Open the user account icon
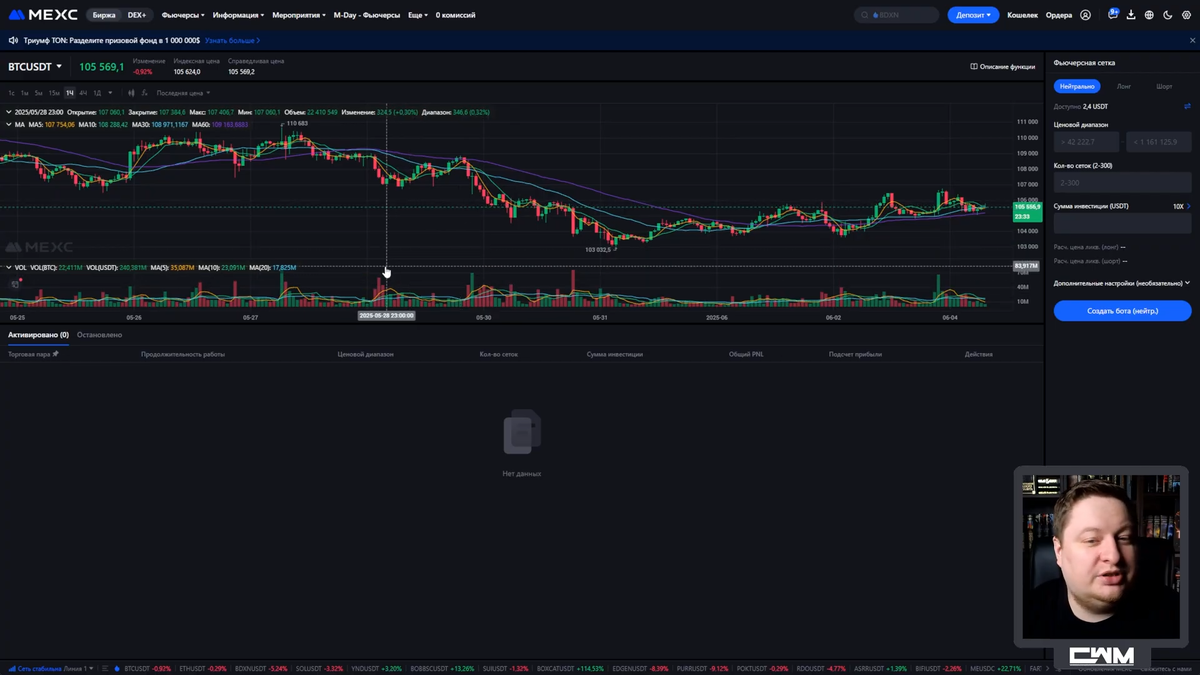This screenshot has width=1200, height=675. tap(1086, 15)
